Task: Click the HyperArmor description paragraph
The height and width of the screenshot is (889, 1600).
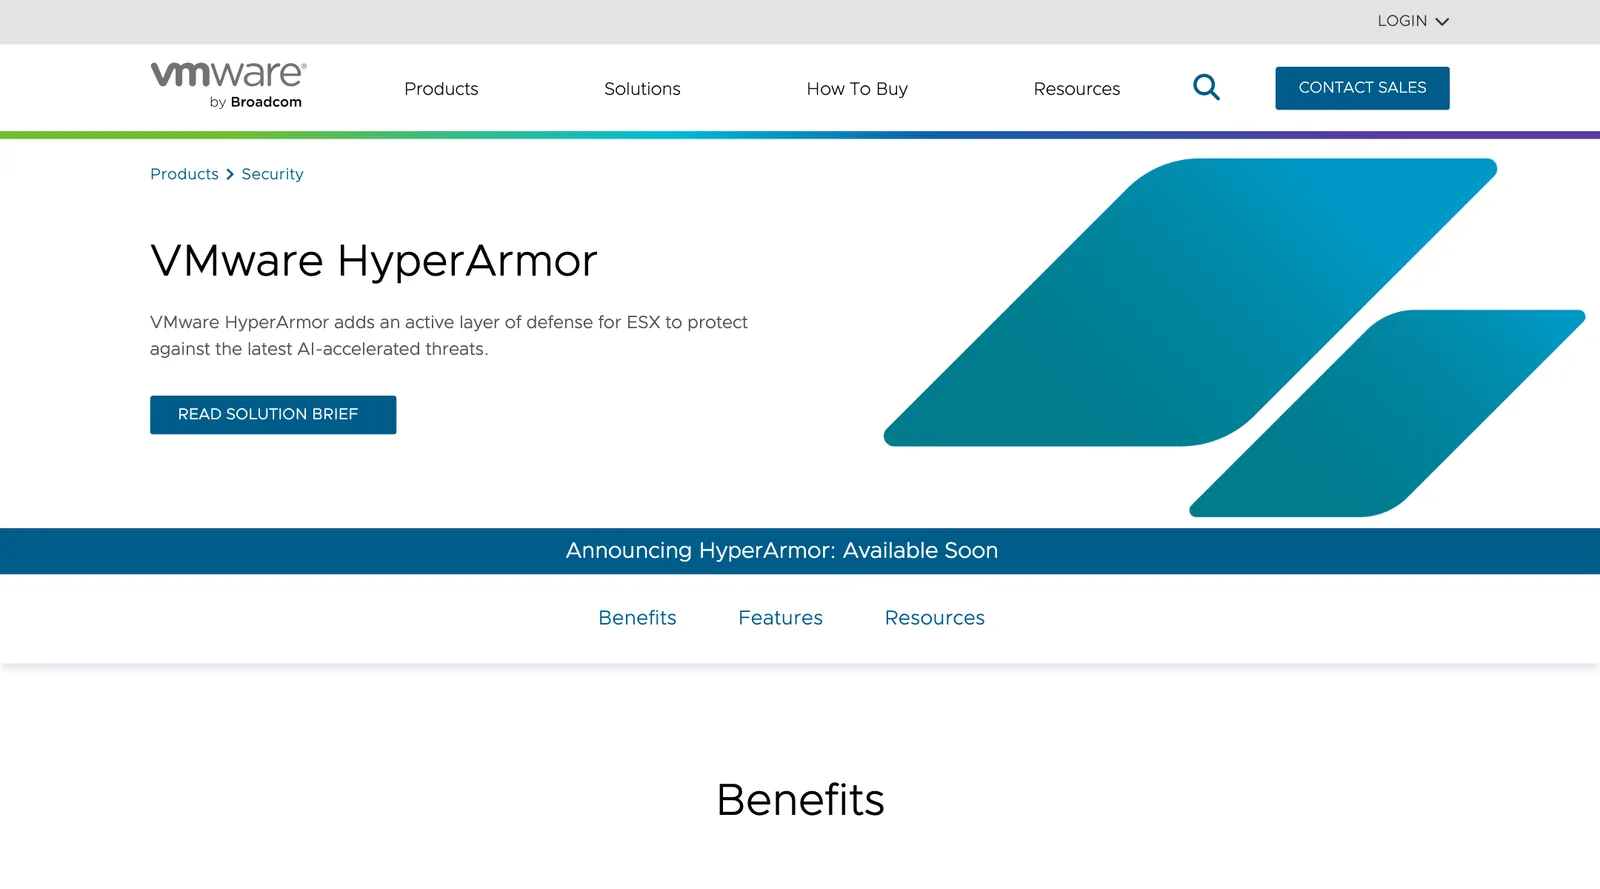Action: [449, 336]
